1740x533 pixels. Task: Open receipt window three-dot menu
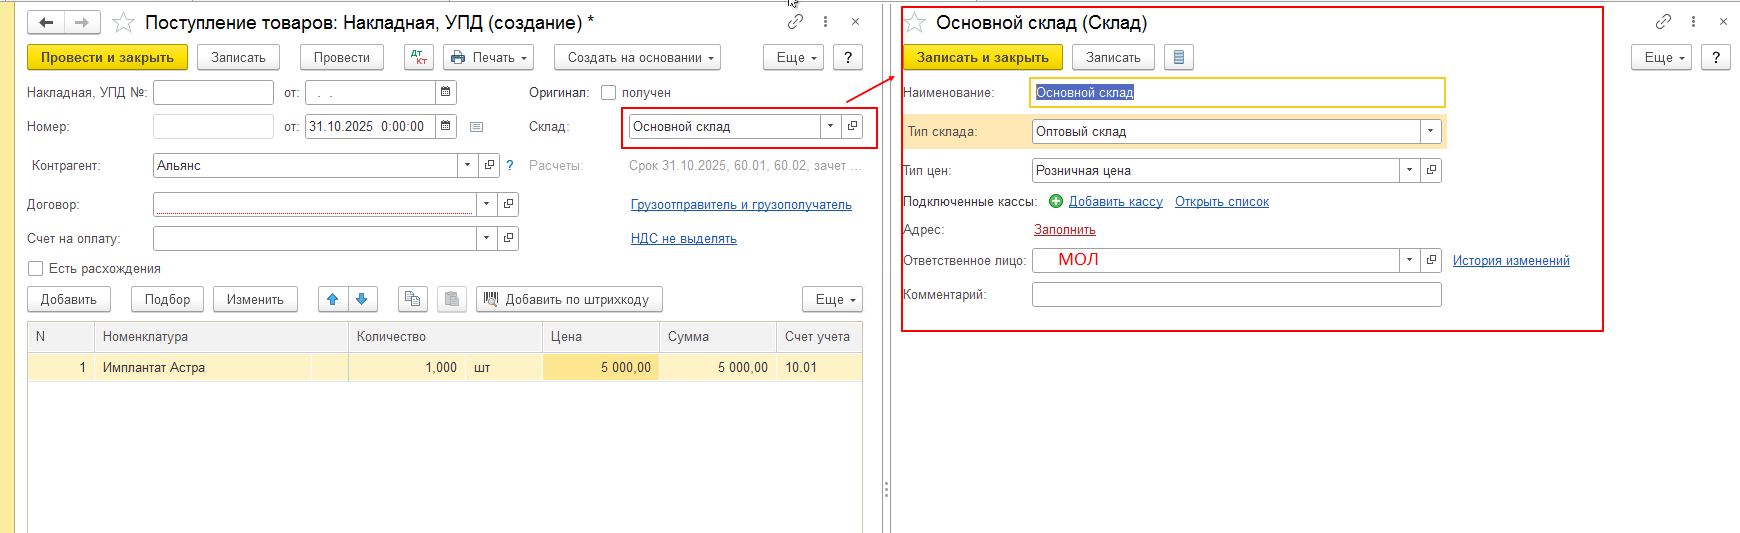tap(825, 21)
